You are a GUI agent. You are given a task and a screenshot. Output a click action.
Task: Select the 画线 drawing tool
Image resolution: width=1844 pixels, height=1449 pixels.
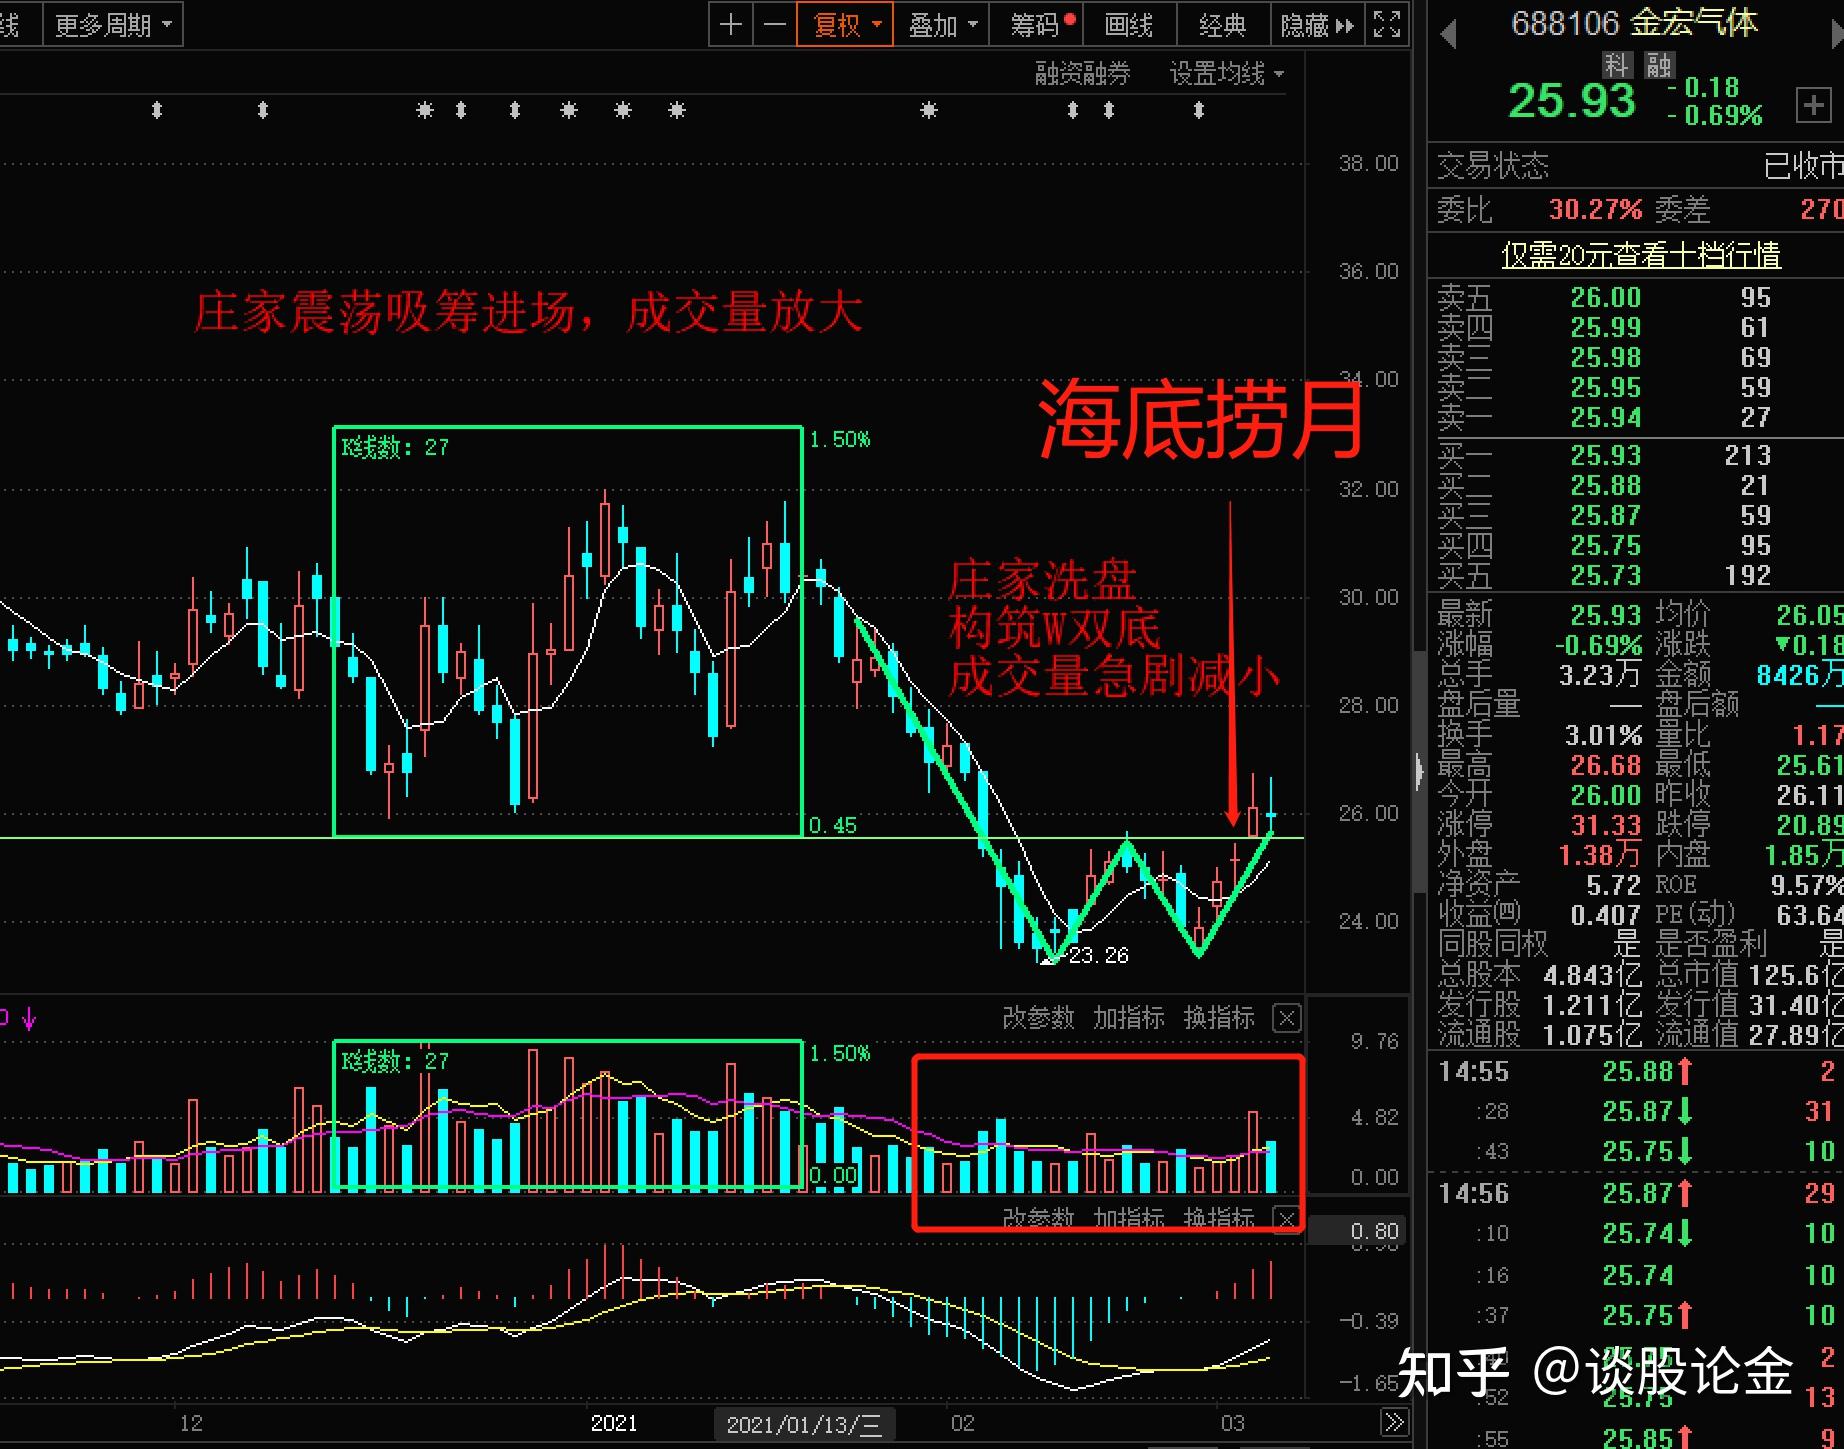click(1129, 24)
